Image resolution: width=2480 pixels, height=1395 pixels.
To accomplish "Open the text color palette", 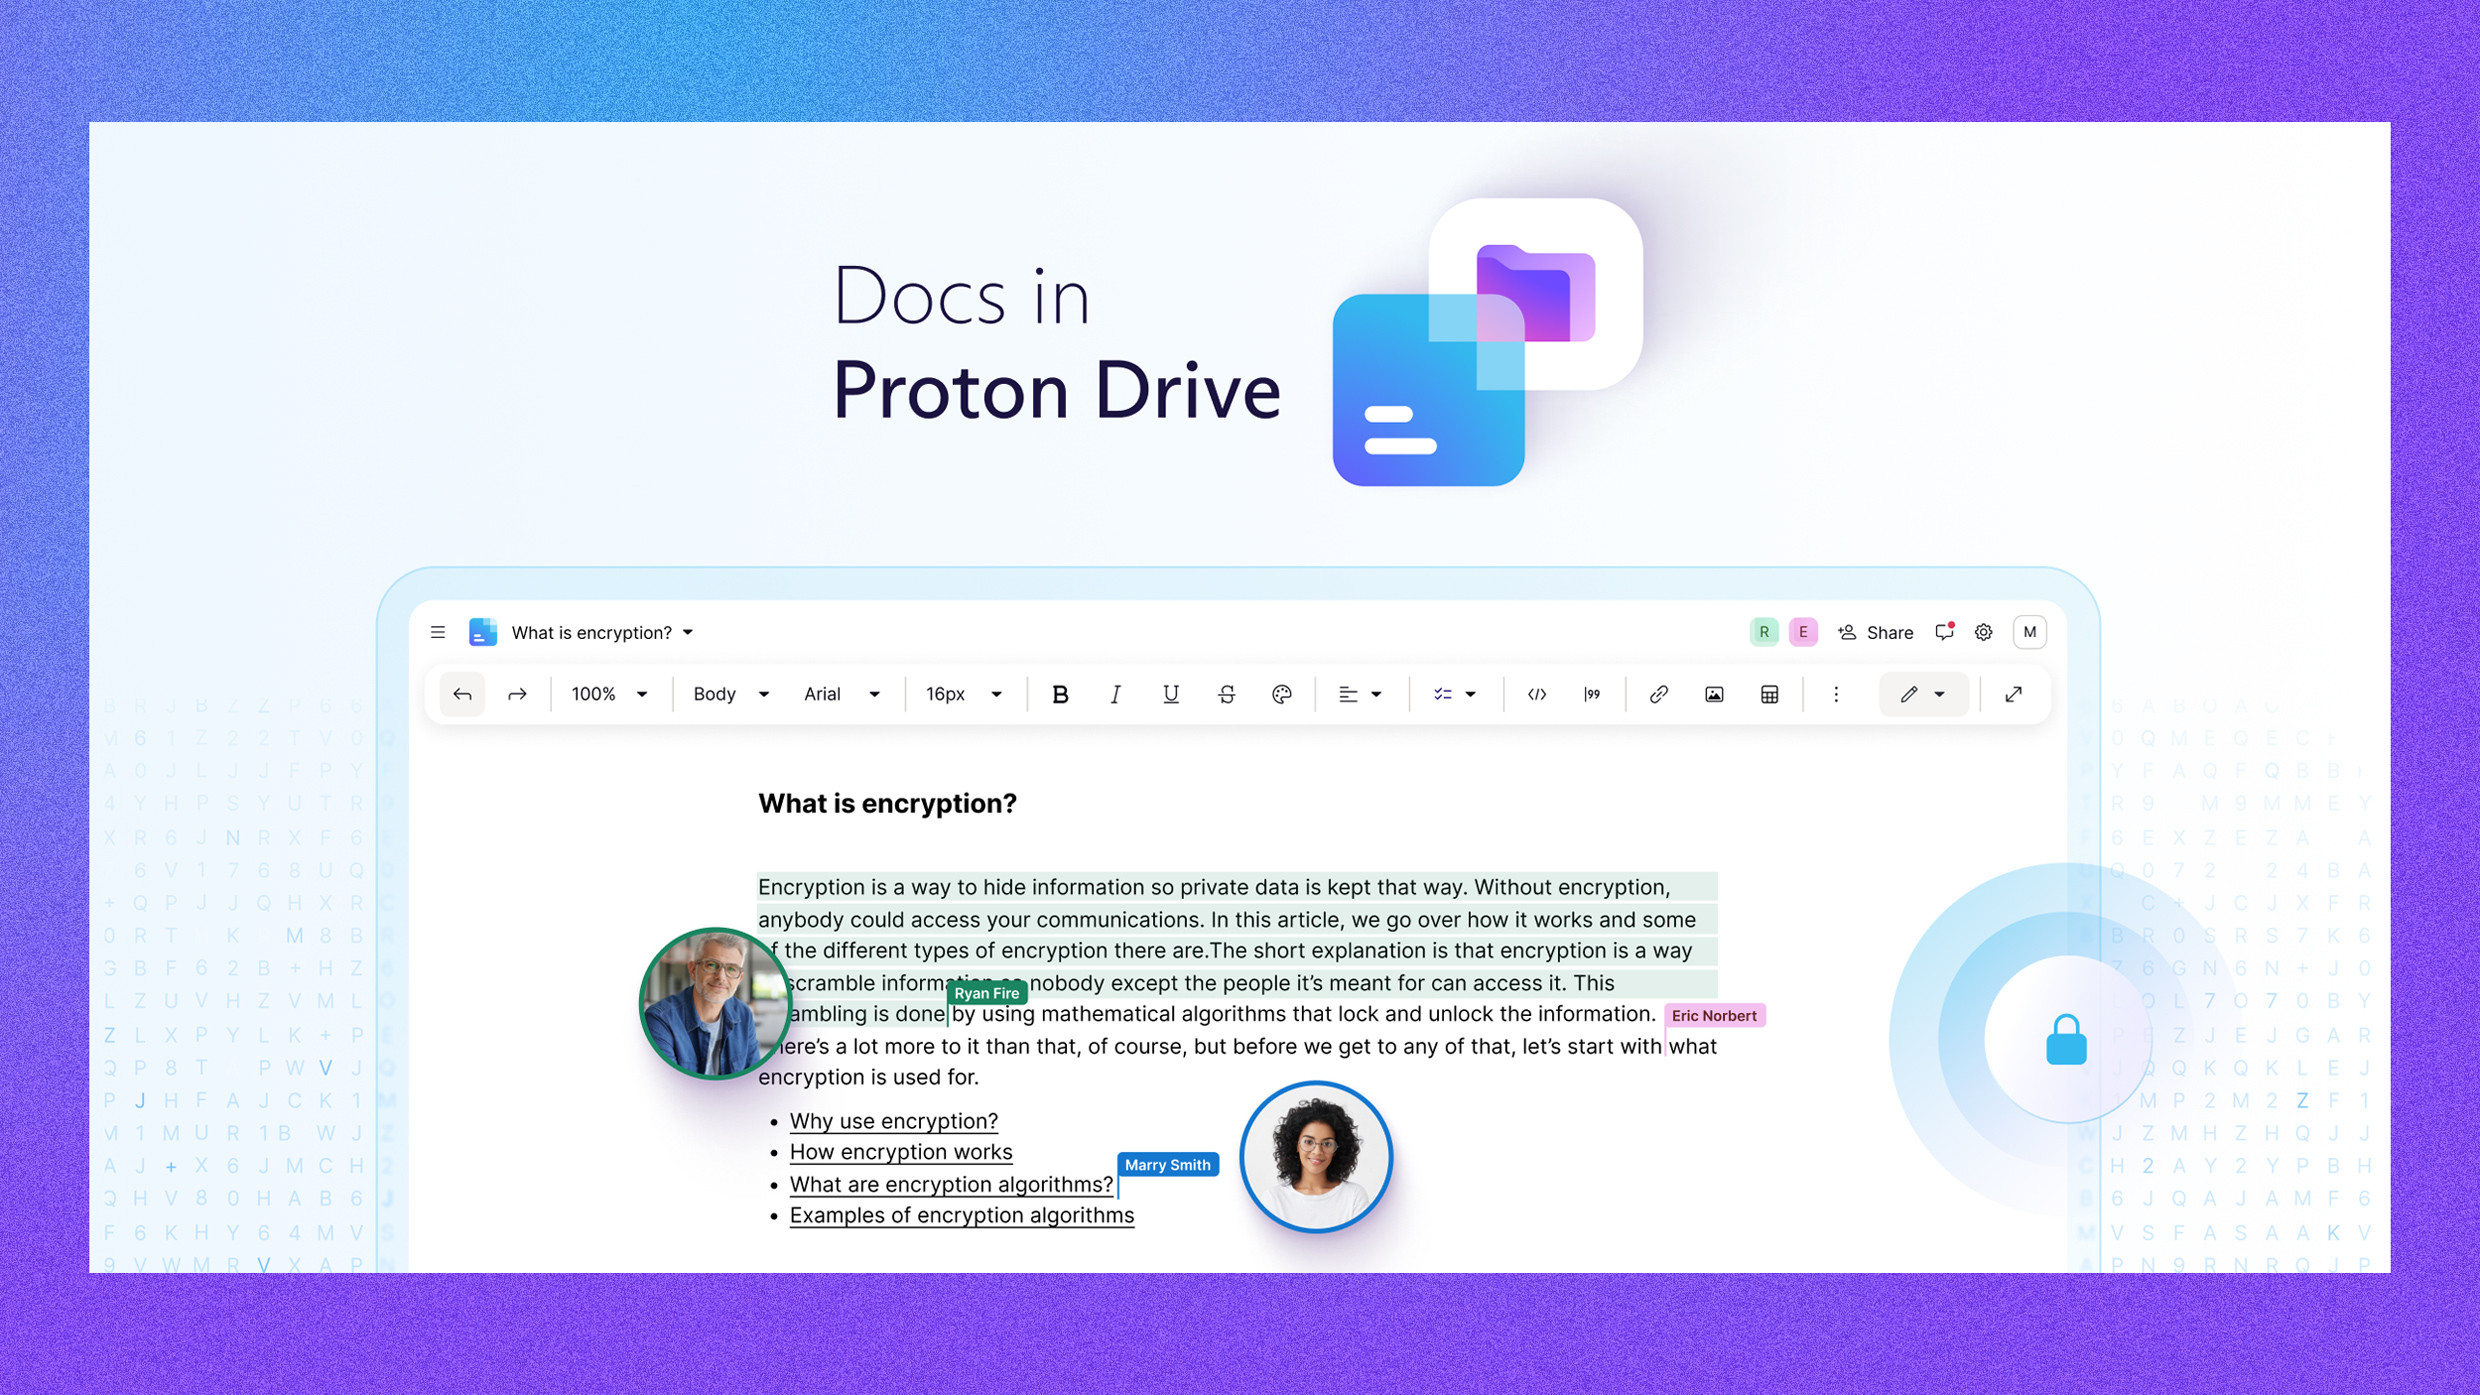I will click(1282, 693).
